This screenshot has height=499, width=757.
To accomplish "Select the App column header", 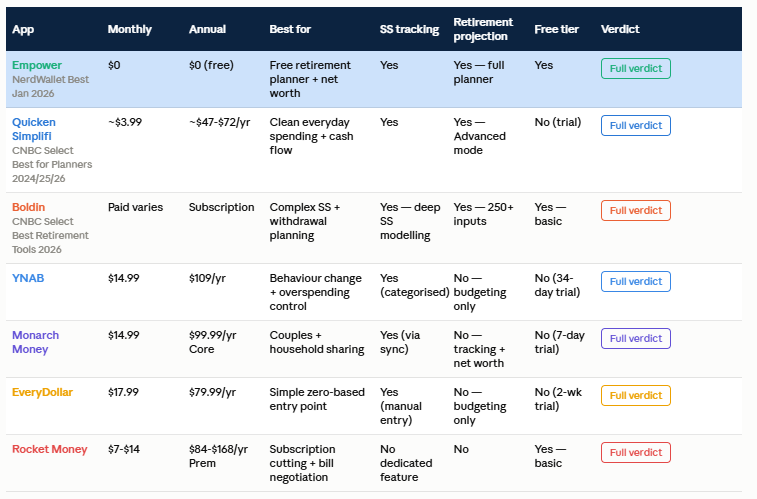I will point(23,29).
